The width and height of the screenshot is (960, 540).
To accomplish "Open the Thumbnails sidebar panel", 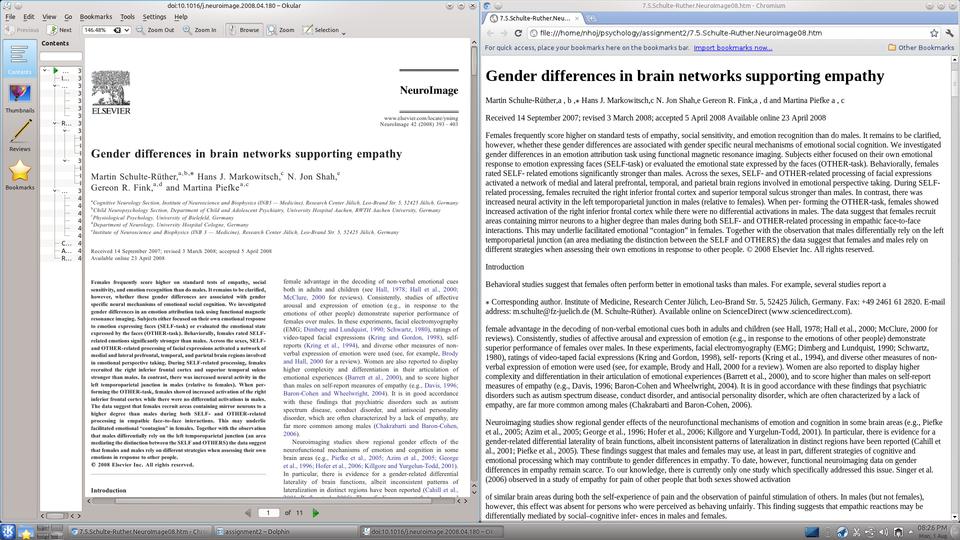I will coord(19,98).
